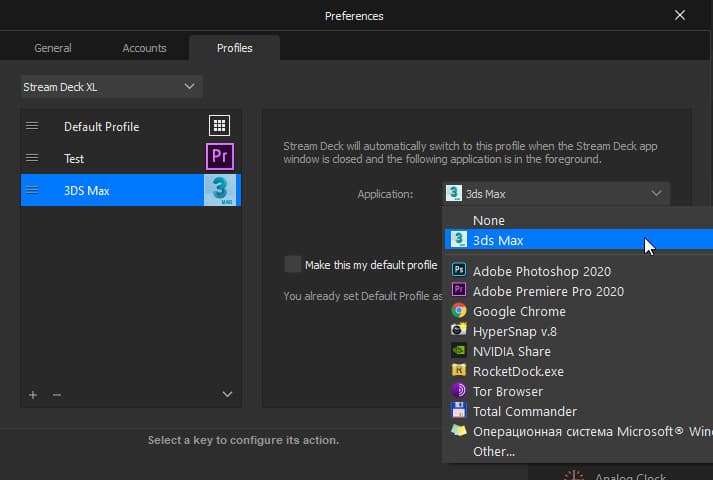
Task: Enable Make this my default profile checkbox
Action: (292, 264)
